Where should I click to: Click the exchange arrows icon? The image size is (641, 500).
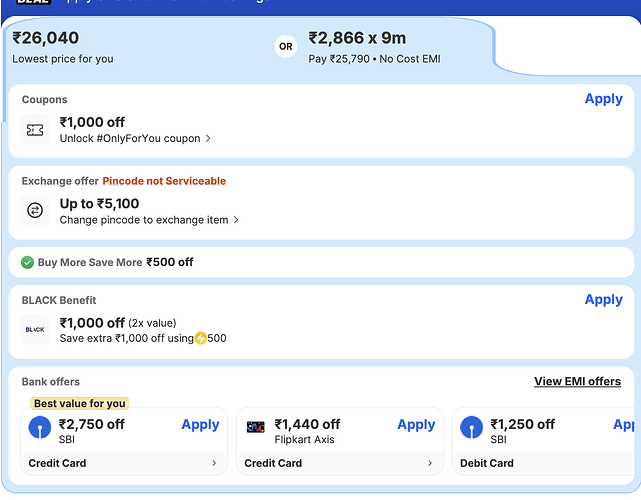35,210
